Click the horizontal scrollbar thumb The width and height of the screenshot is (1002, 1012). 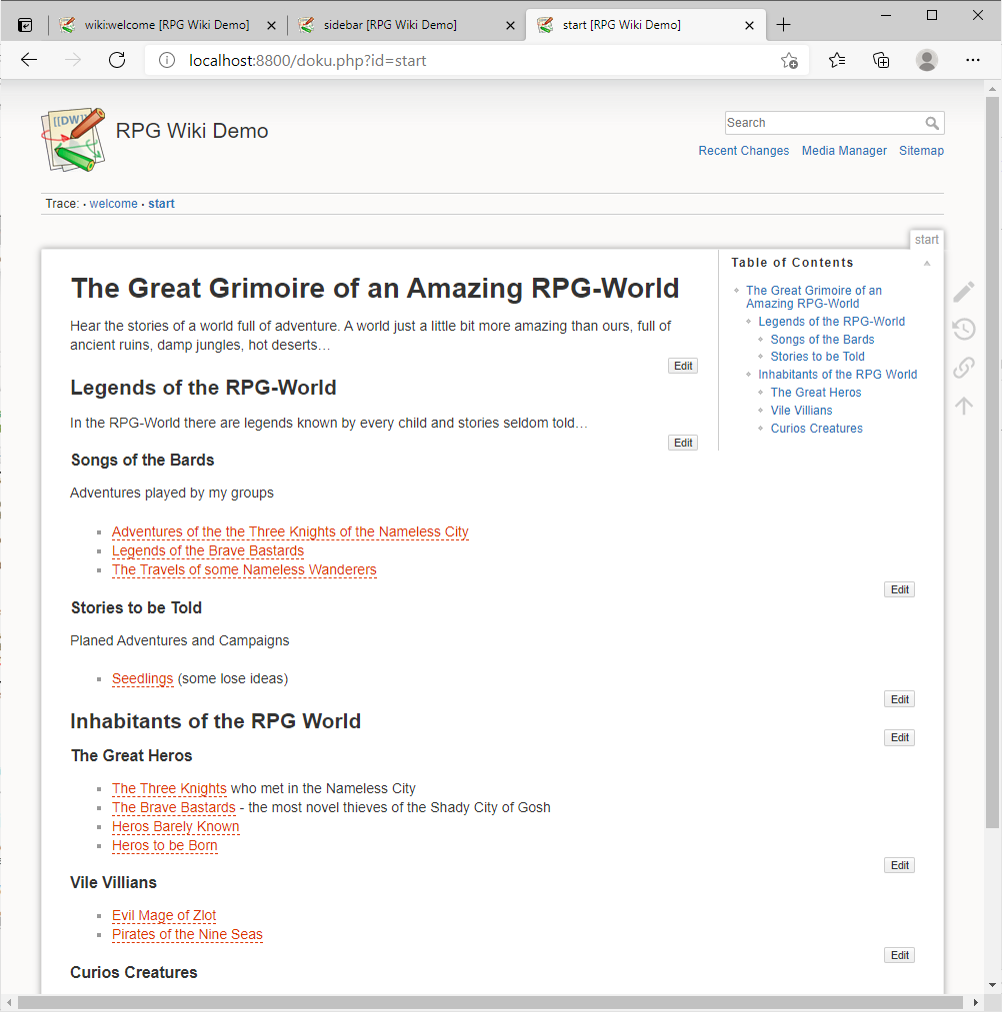[490, 1002]
